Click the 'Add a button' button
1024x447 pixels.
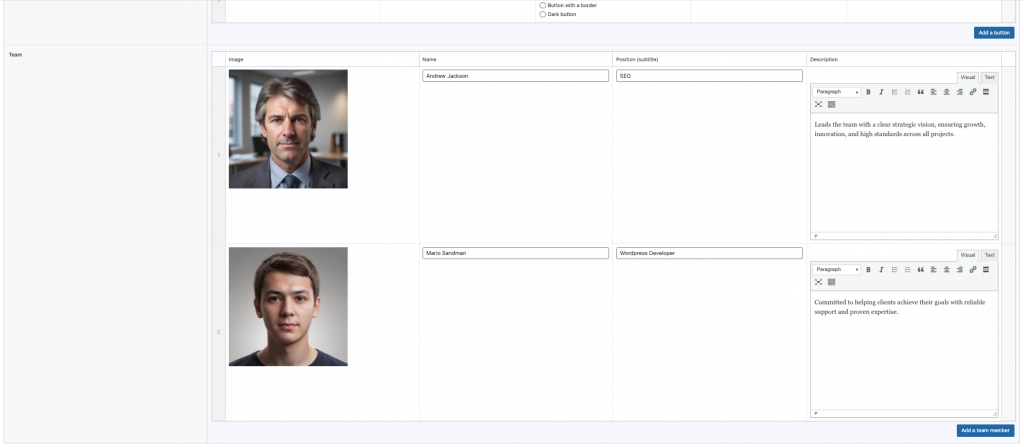pos(994,33)
